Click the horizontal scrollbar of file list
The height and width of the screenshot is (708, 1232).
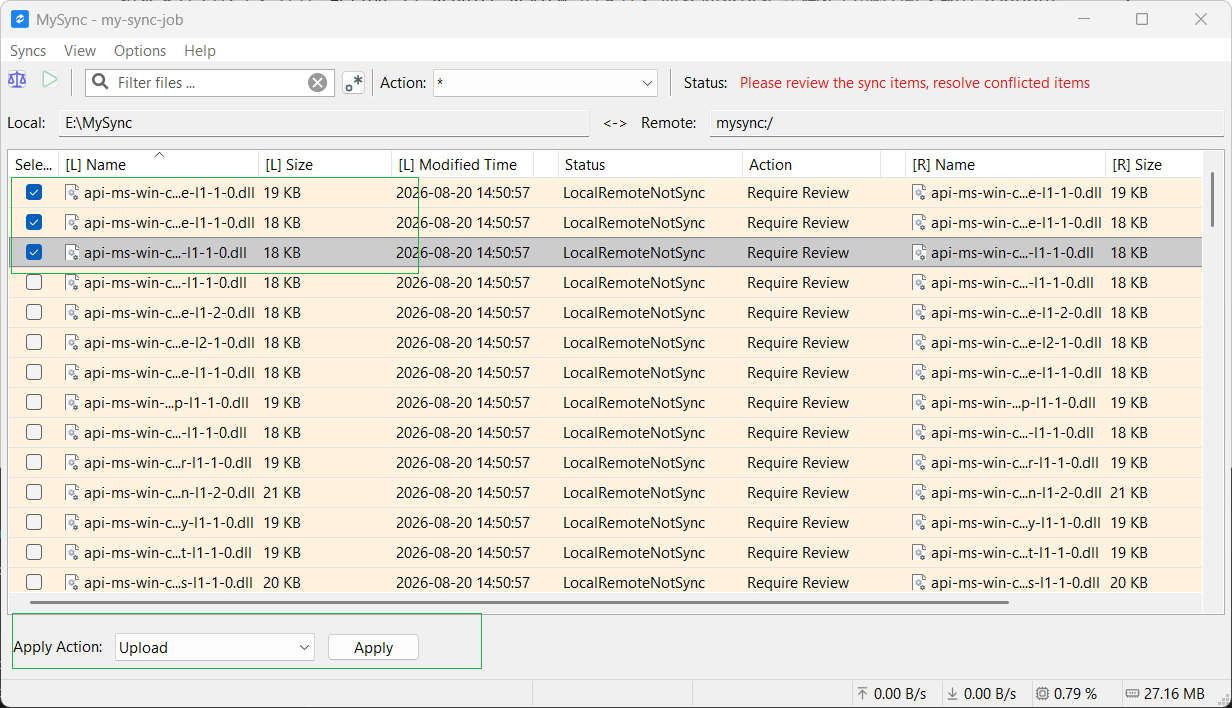pos(519,602)
